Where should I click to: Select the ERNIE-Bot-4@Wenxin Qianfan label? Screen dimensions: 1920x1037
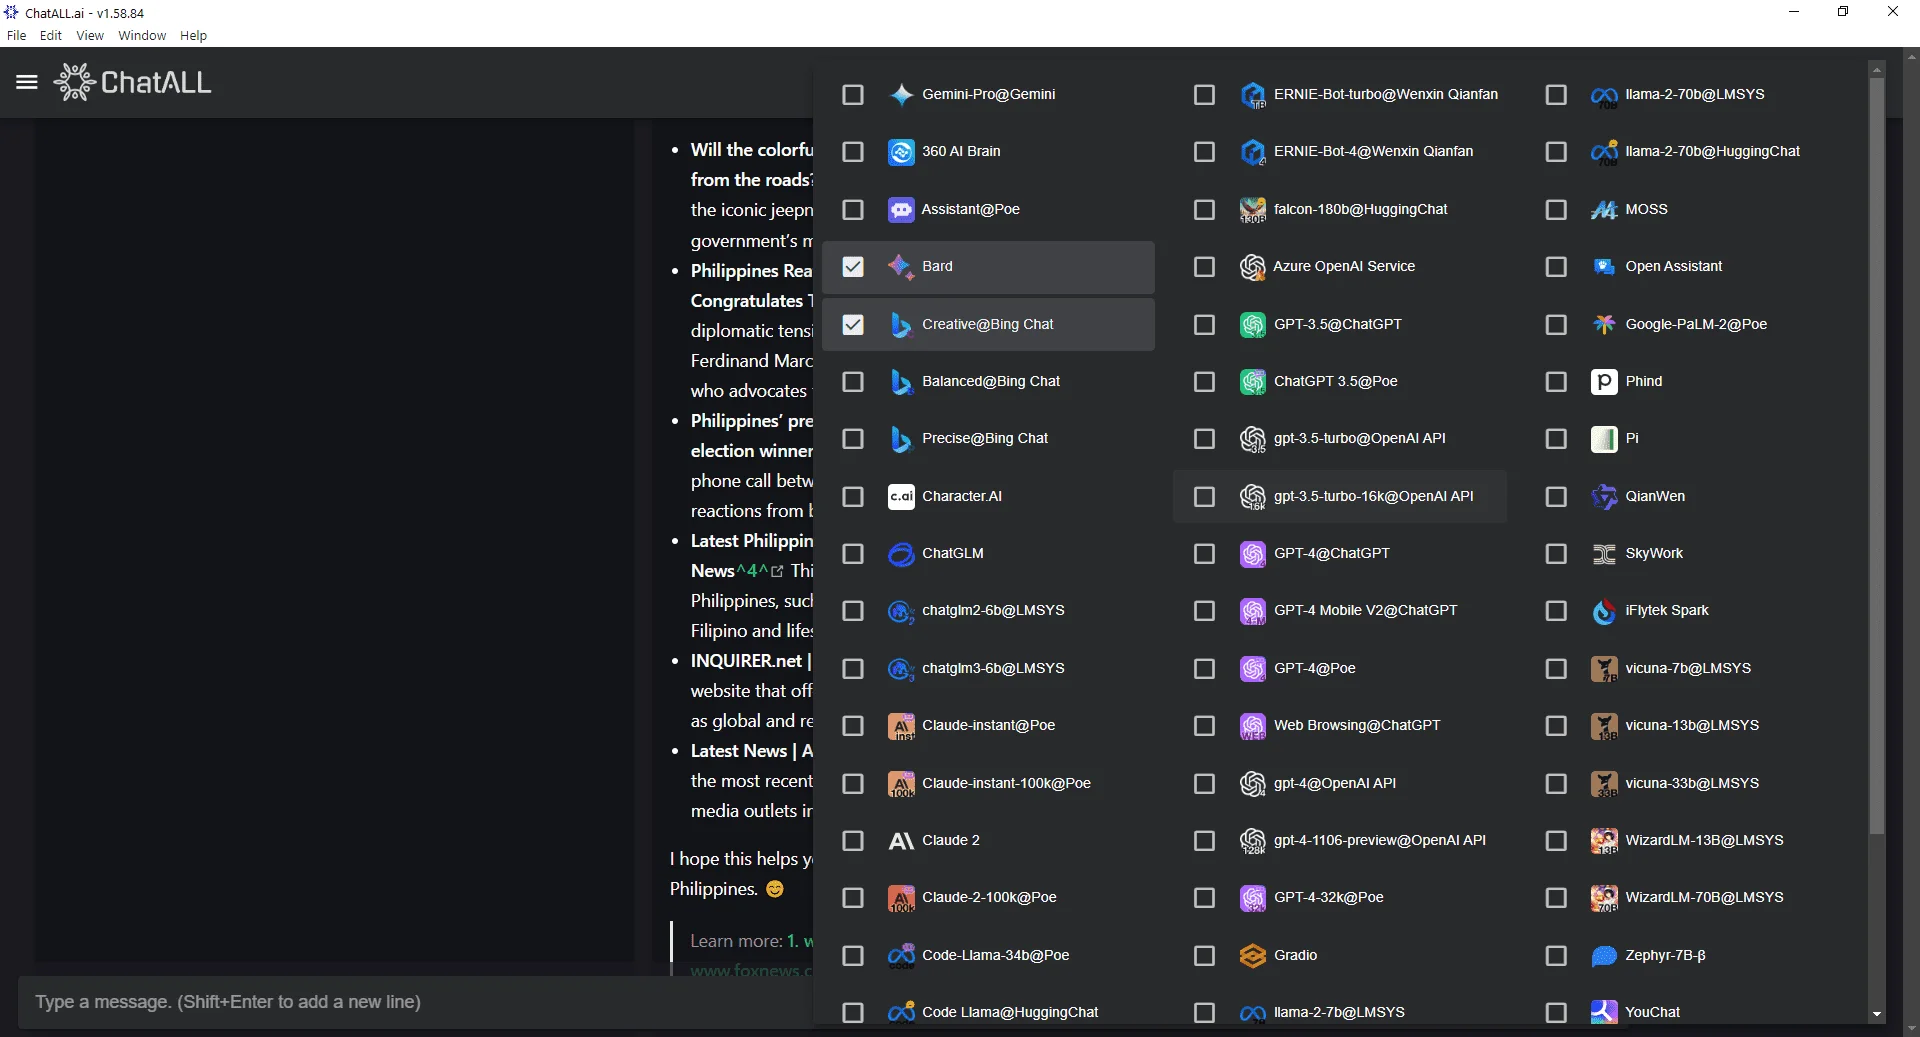(1374, 152)
